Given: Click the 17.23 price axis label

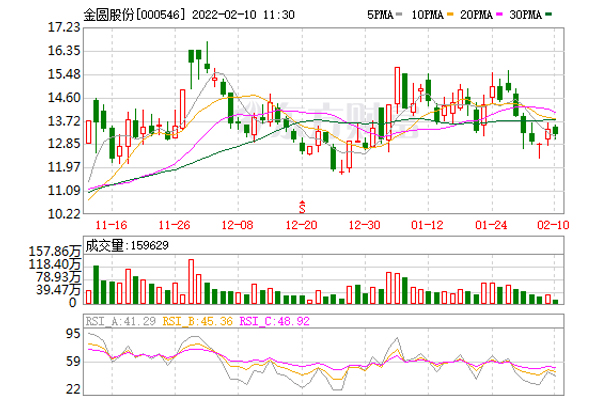Looking at the screenshot, I should point(64,28).
